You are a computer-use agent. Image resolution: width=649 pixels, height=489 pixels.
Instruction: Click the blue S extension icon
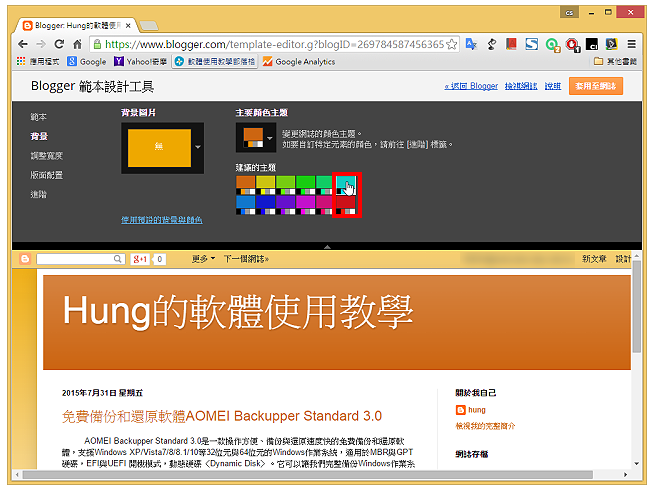(531, 44)
